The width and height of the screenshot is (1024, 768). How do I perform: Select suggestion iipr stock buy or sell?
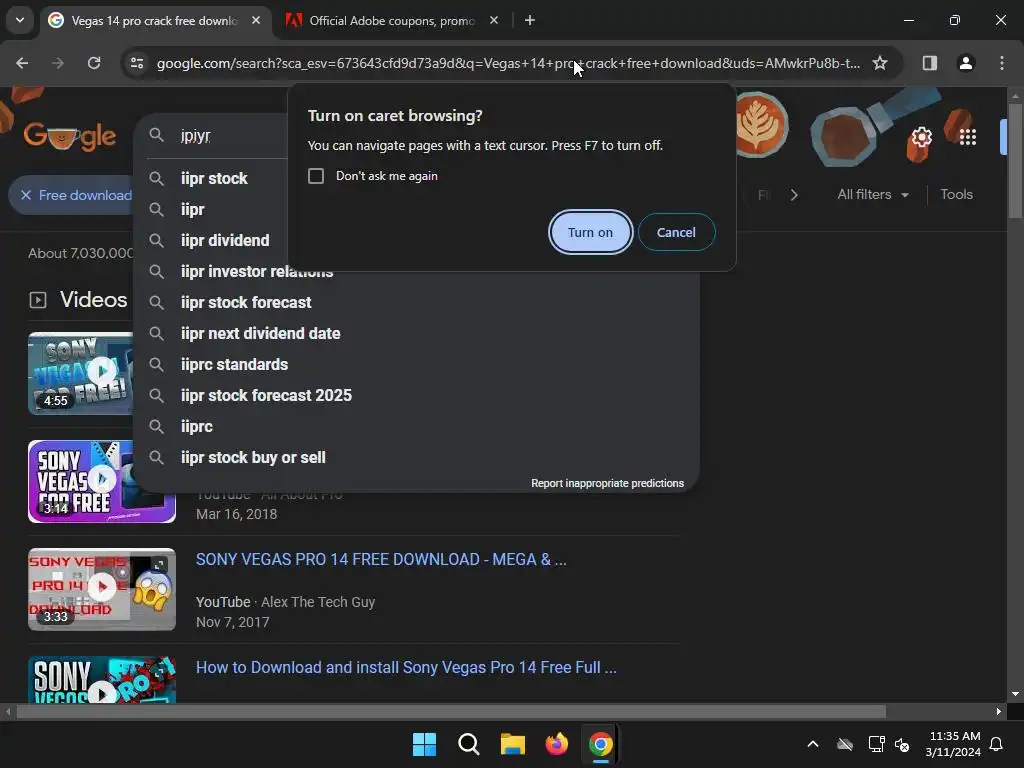[253, 457]
